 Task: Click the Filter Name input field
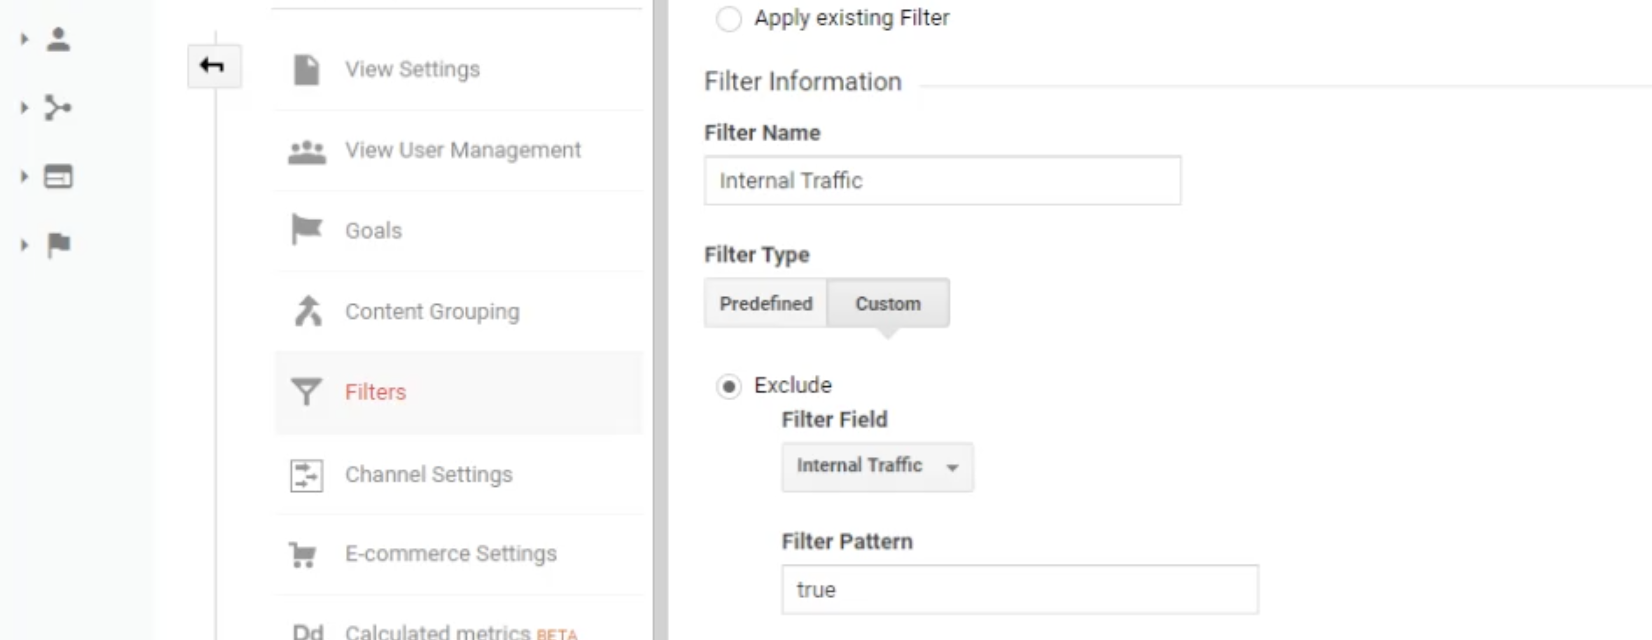click(x=943, y=181)
